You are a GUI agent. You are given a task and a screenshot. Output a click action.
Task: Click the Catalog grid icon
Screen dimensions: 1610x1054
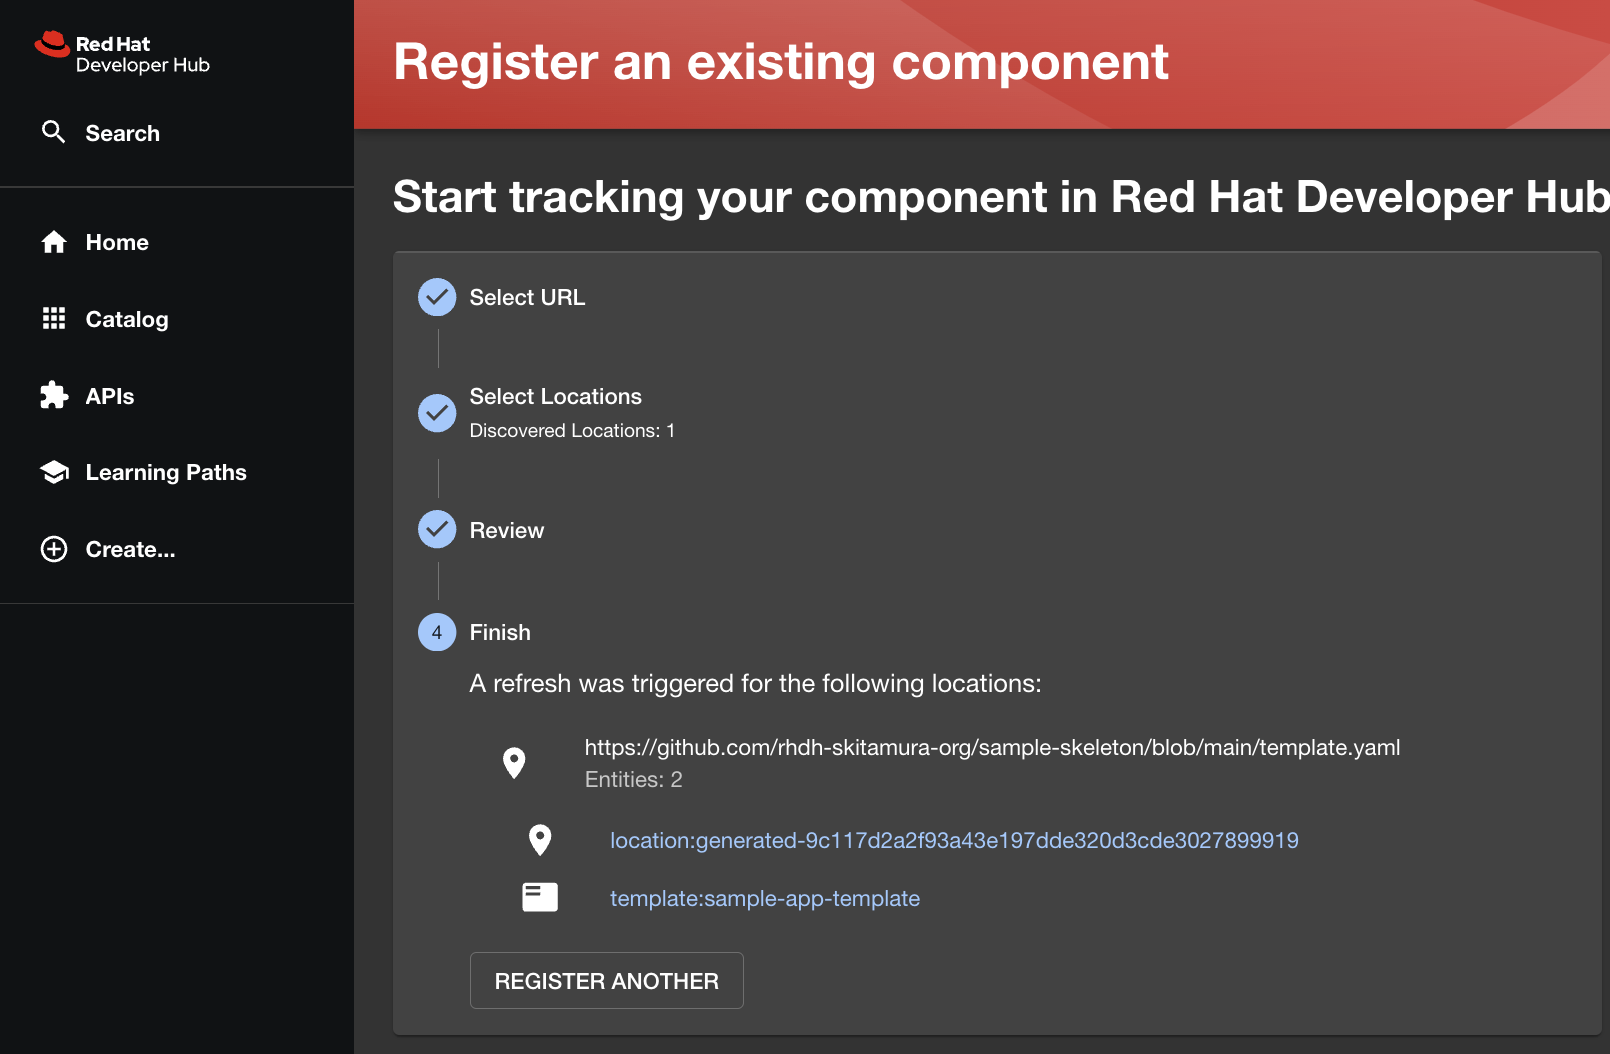pos(54,318)
